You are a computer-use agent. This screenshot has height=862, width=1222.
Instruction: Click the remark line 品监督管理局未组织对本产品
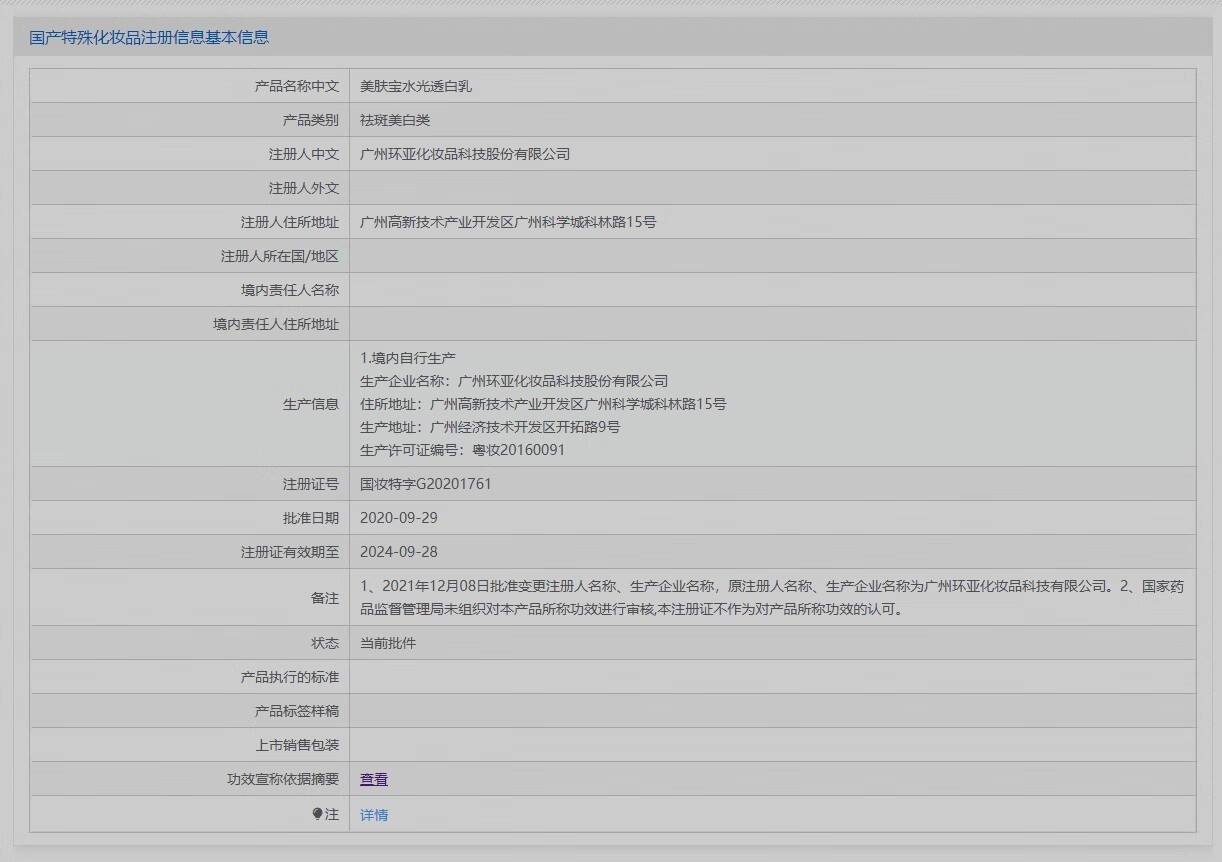pyautogui.click(x=632, y=609)
